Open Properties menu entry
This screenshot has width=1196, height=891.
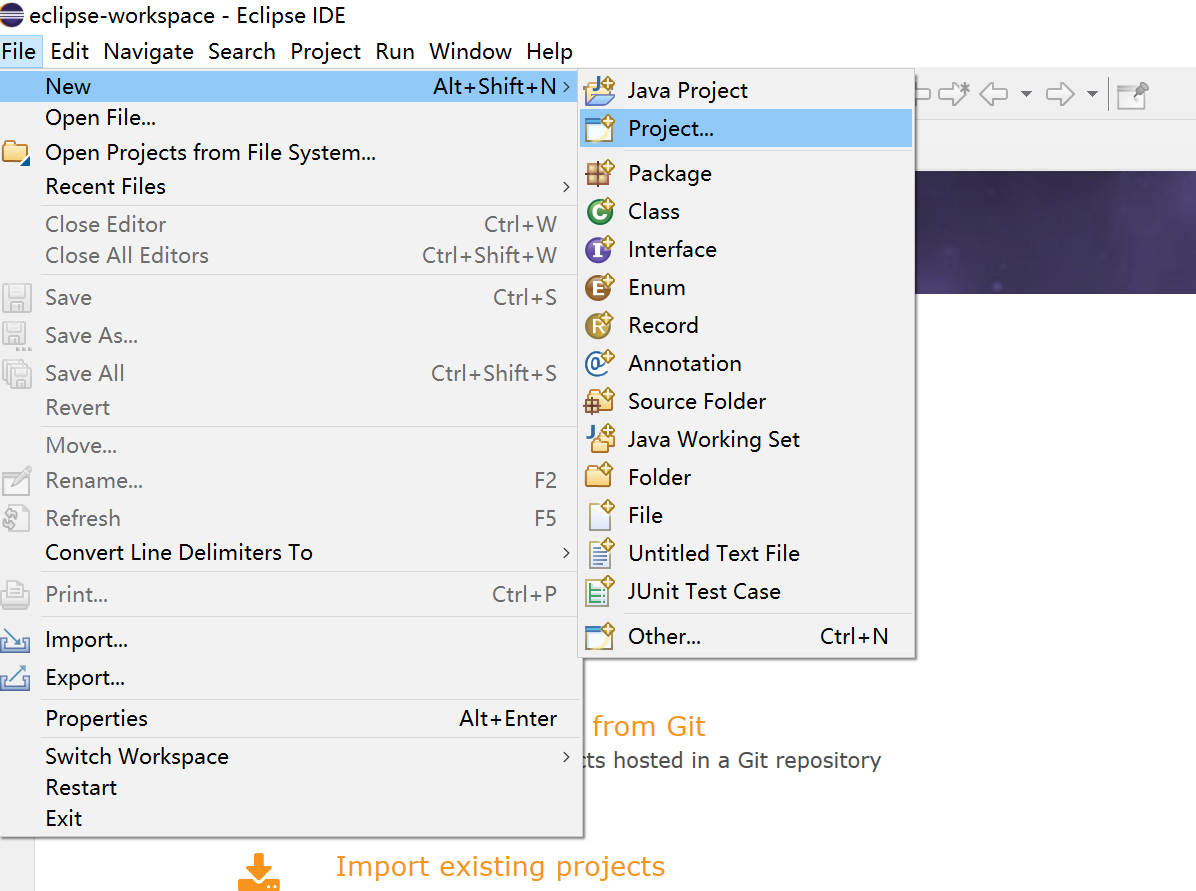coord(290,719)
